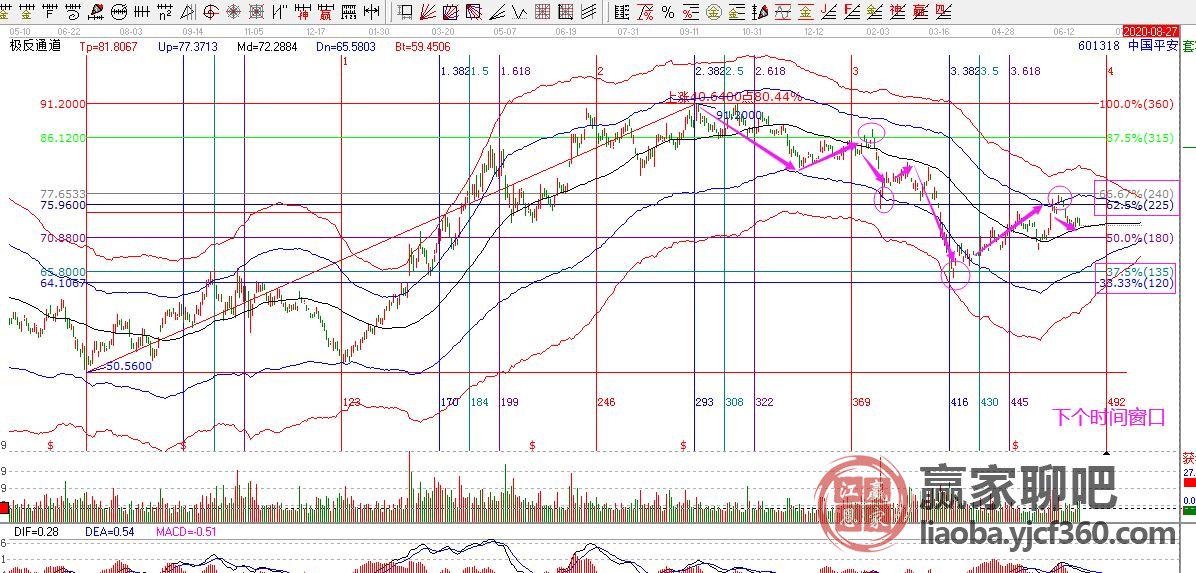Select the red crosshair circle tool
Viewport: 1196px width, 573px height.
tap(211, 11)
